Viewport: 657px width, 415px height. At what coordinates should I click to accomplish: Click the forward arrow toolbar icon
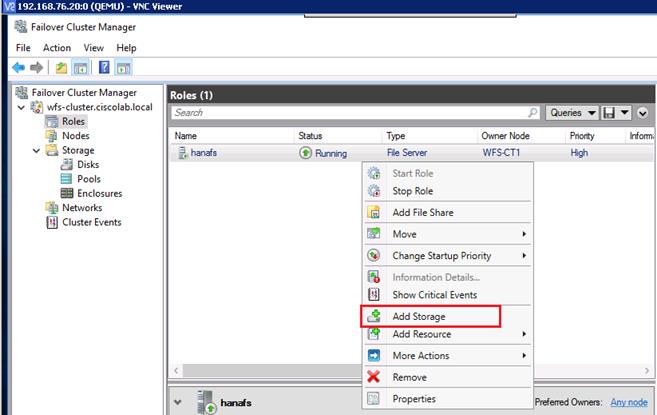[x=36, y=67]
